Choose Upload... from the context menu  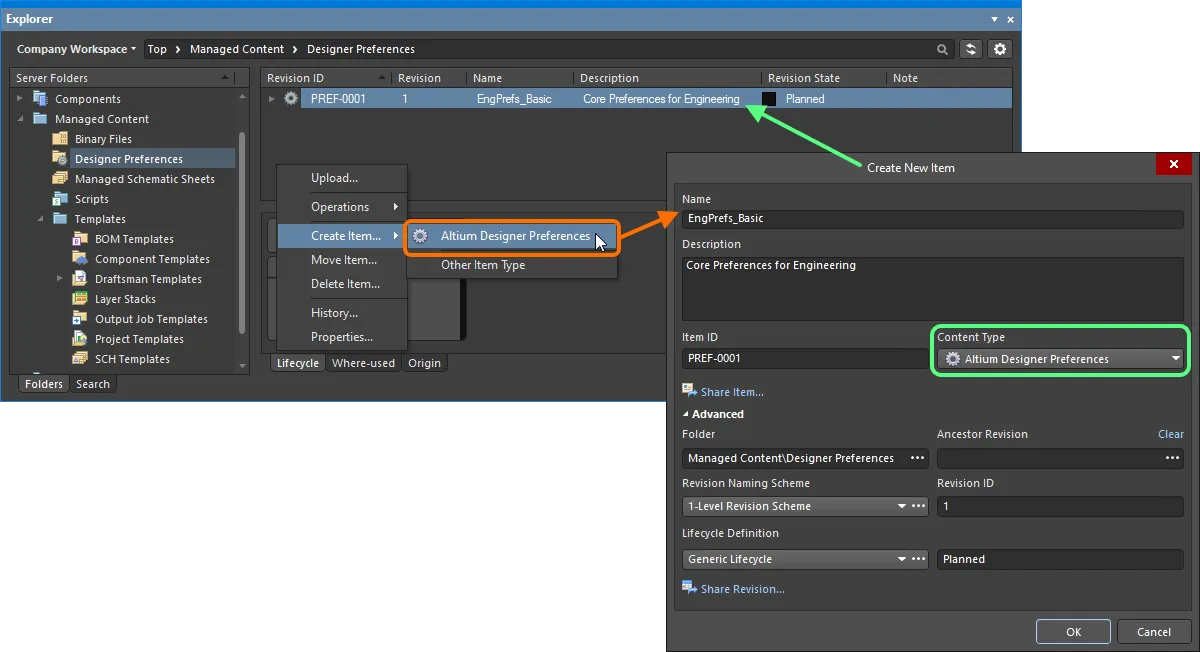pyautogui.click(x=342, y=178)
